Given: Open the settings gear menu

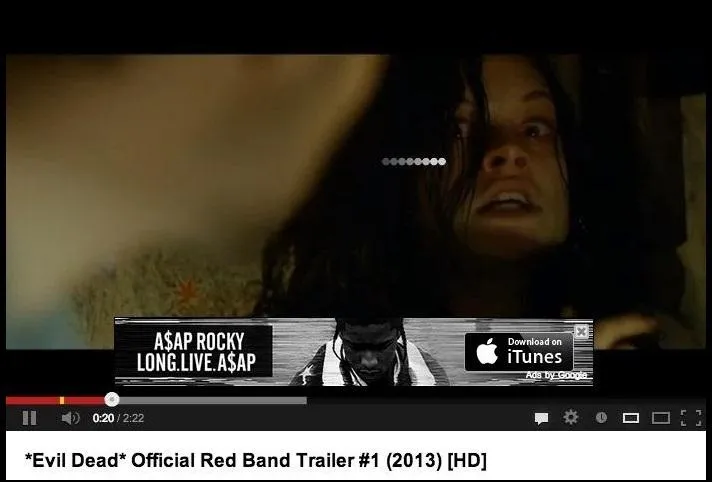Looking at the screenshot, I should click(x=571, y=417).
